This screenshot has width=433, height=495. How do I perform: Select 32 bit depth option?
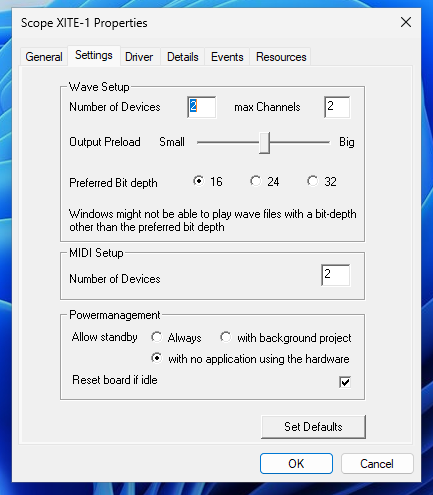(313, 181)
